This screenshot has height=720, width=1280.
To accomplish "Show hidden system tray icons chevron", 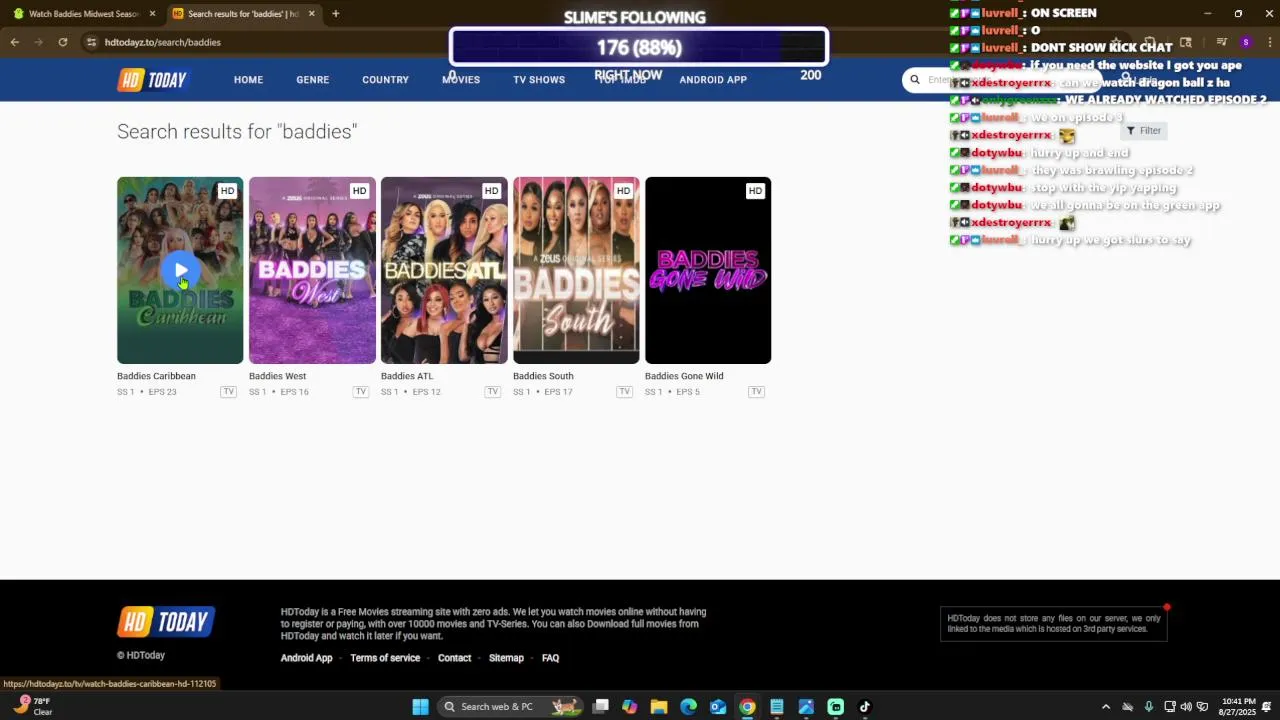I will [x=1105, y=707].
